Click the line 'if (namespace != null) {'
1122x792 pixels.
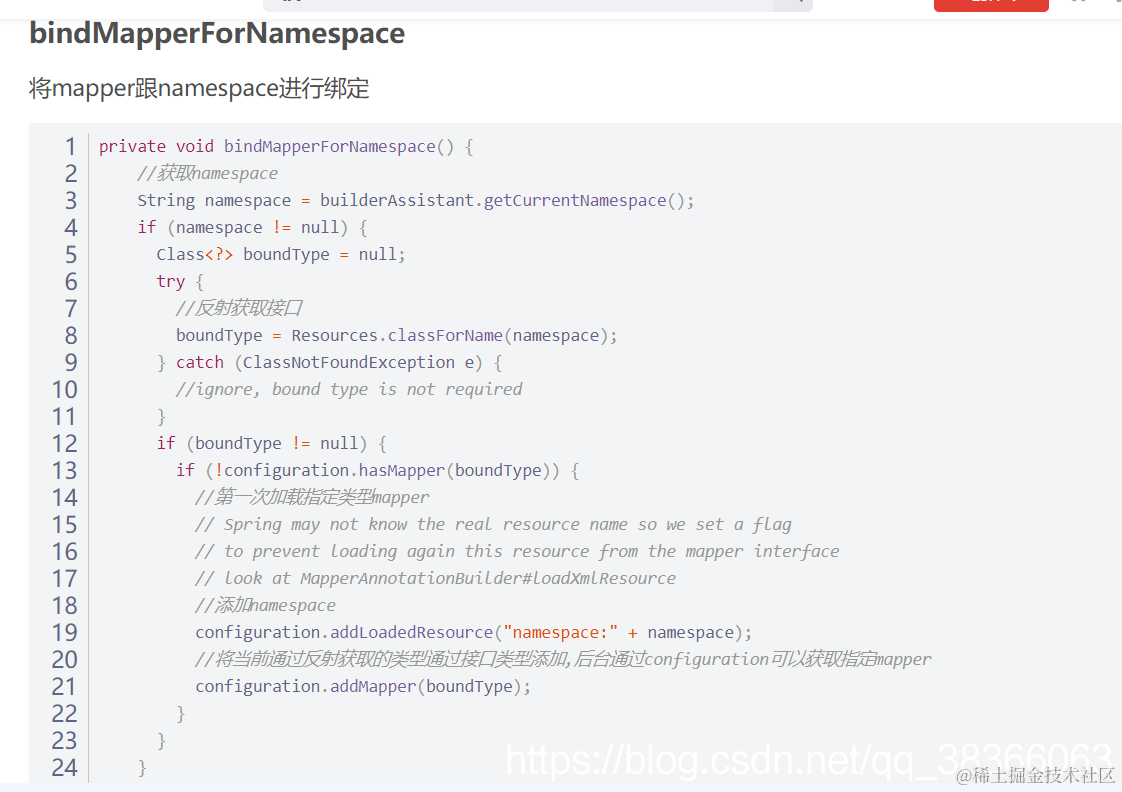(x=253, y=228)
